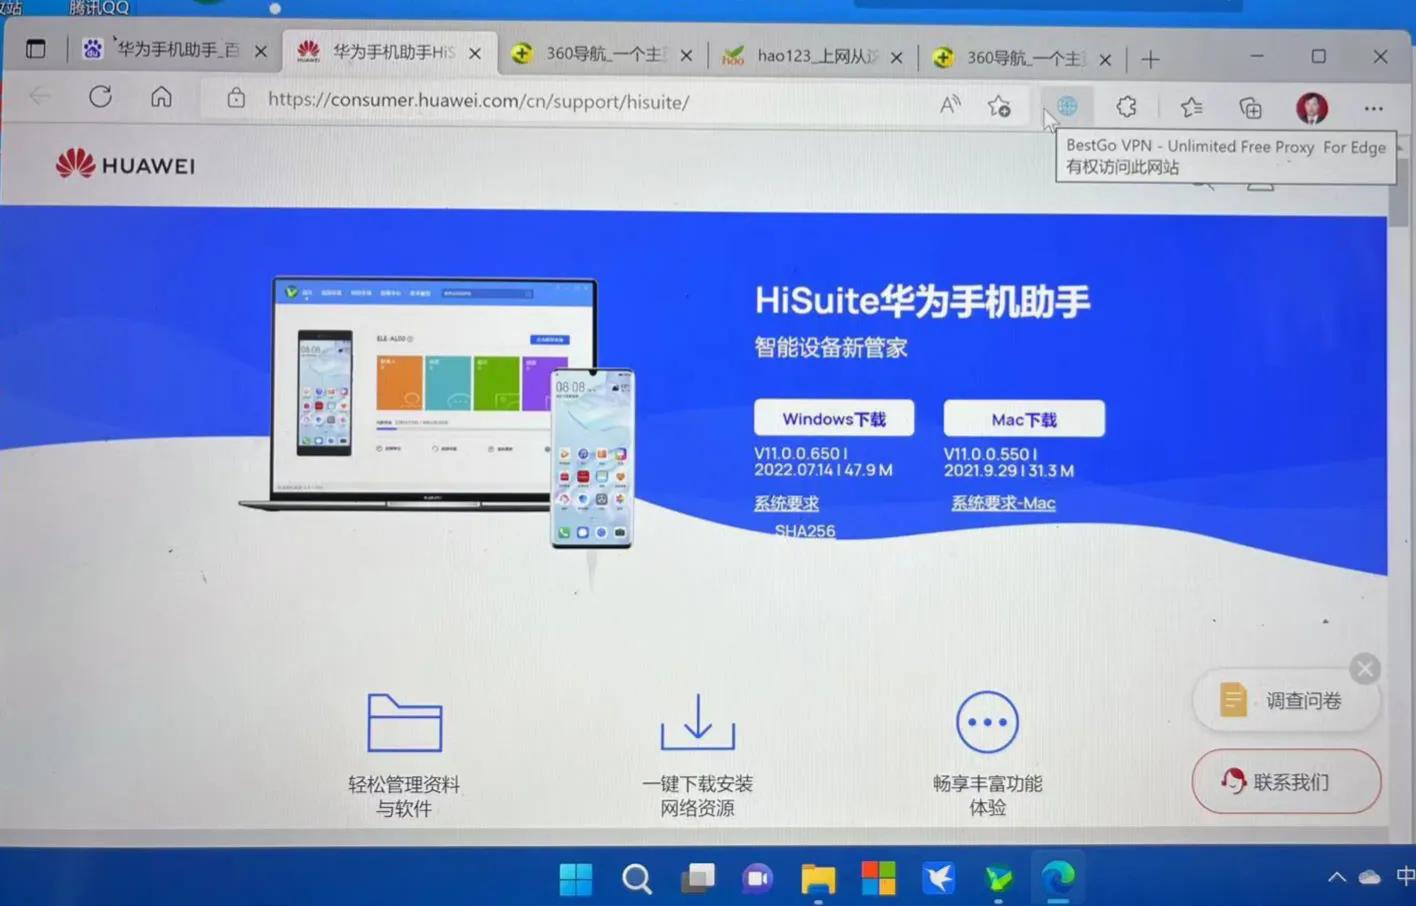Open the 系统要求-Mac link
Viewport: 1416px width, 906px height.
(x=1003, y=503)
